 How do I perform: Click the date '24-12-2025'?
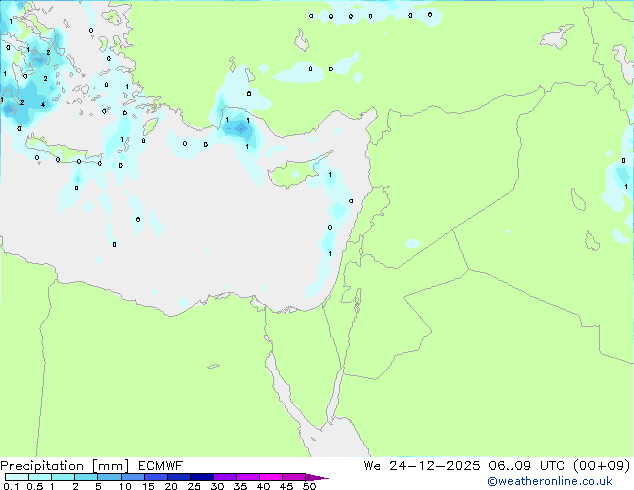tap(435, 466)
